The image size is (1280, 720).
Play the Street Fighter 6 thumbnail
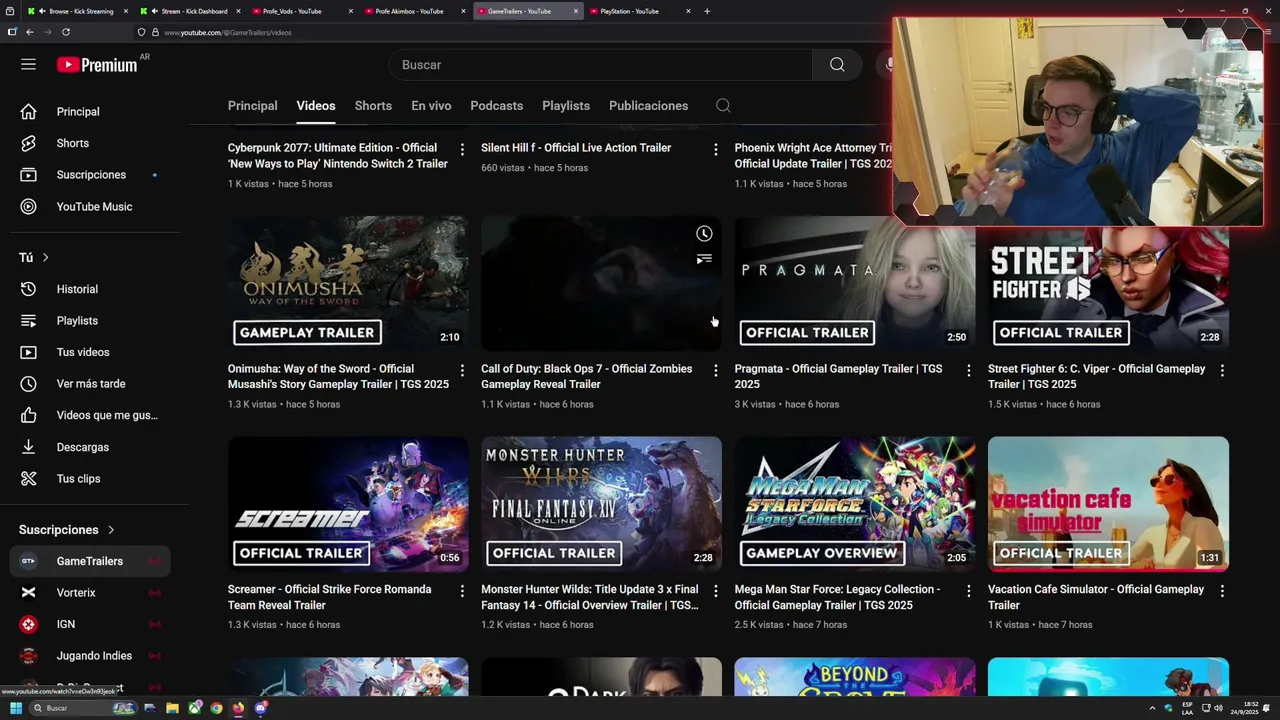1108,284
